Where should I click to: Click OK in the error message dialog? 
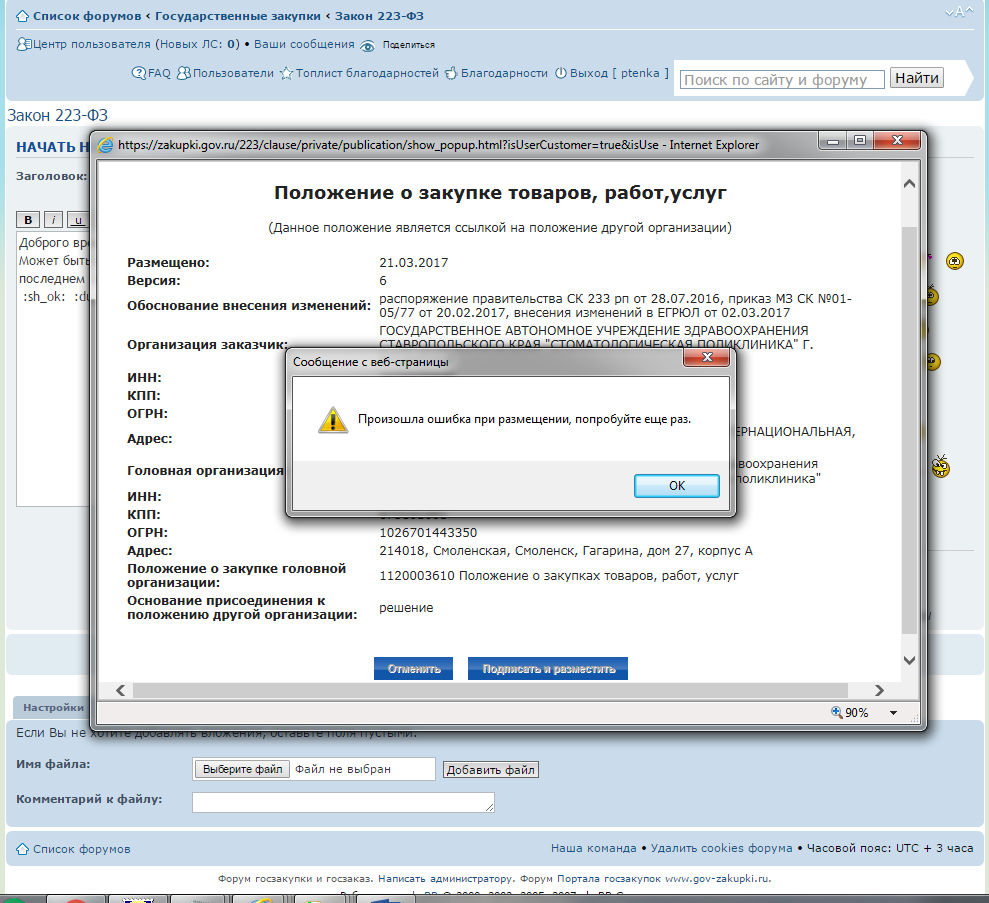[676, 485]
